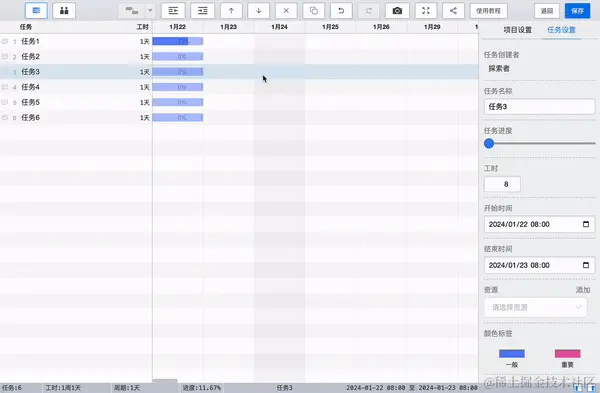Click the Gantt bar of 任务2

point(178,57)
